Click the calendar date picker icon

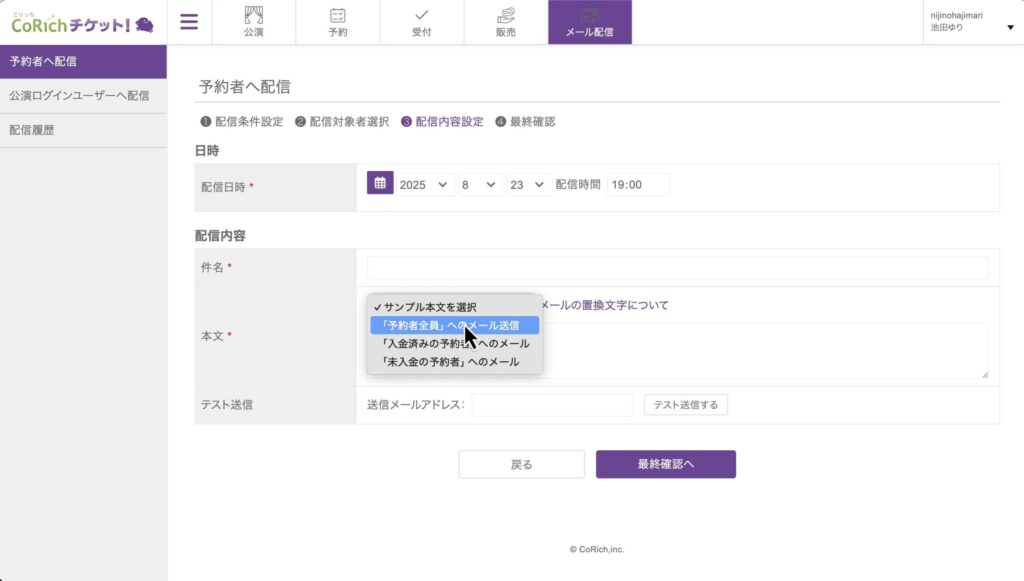[x=380, y=184]
